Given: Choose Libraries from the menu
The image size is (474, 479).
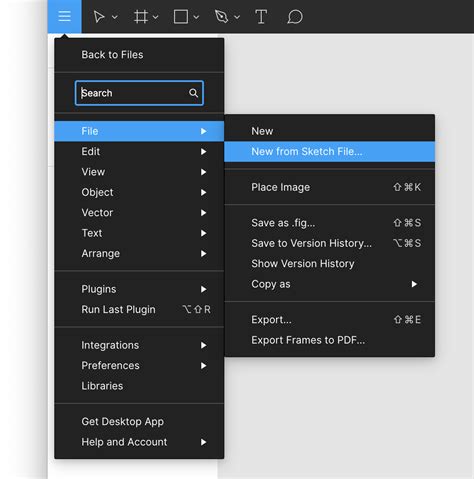Looking at the screenshot, I should point(139,386).
